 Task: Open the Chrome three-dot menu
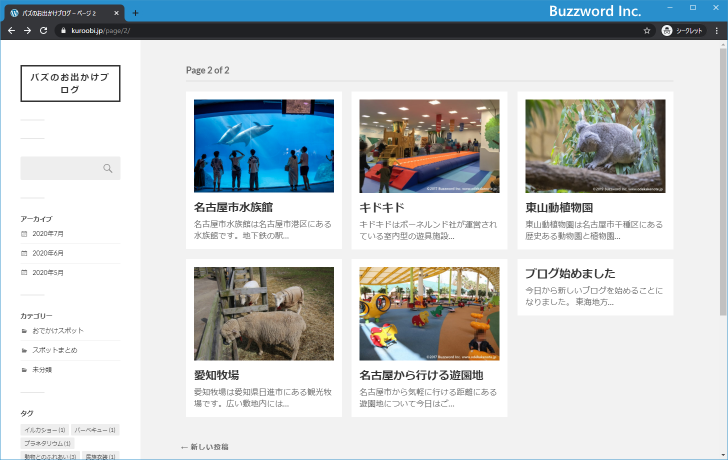pyautogui.click(x=716, y=31)
